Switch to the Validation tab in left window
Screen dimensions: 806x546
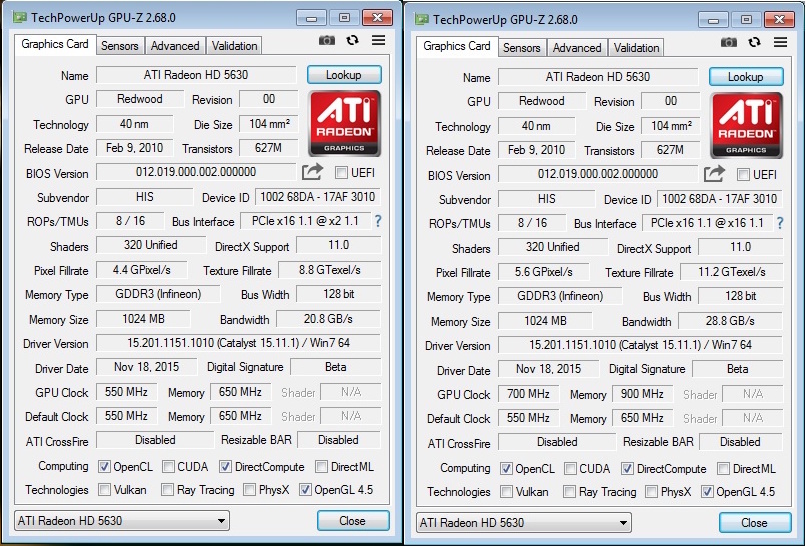[x=234, y=46]
